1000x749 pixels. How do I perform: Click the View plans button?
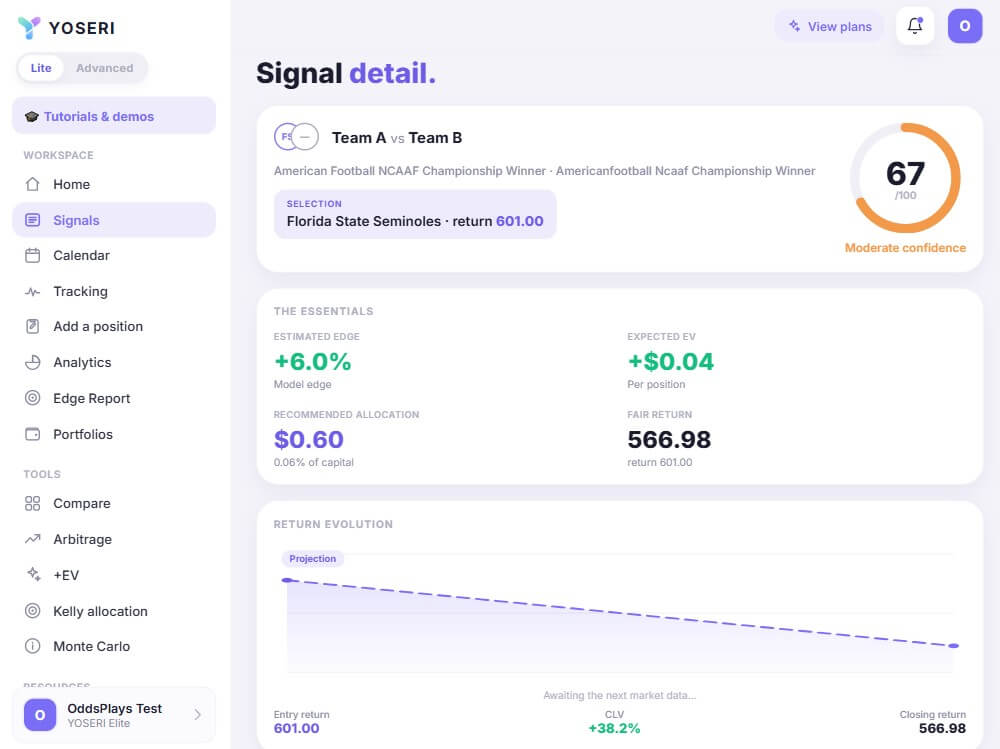pyautogui.click(x=829, y=26)
